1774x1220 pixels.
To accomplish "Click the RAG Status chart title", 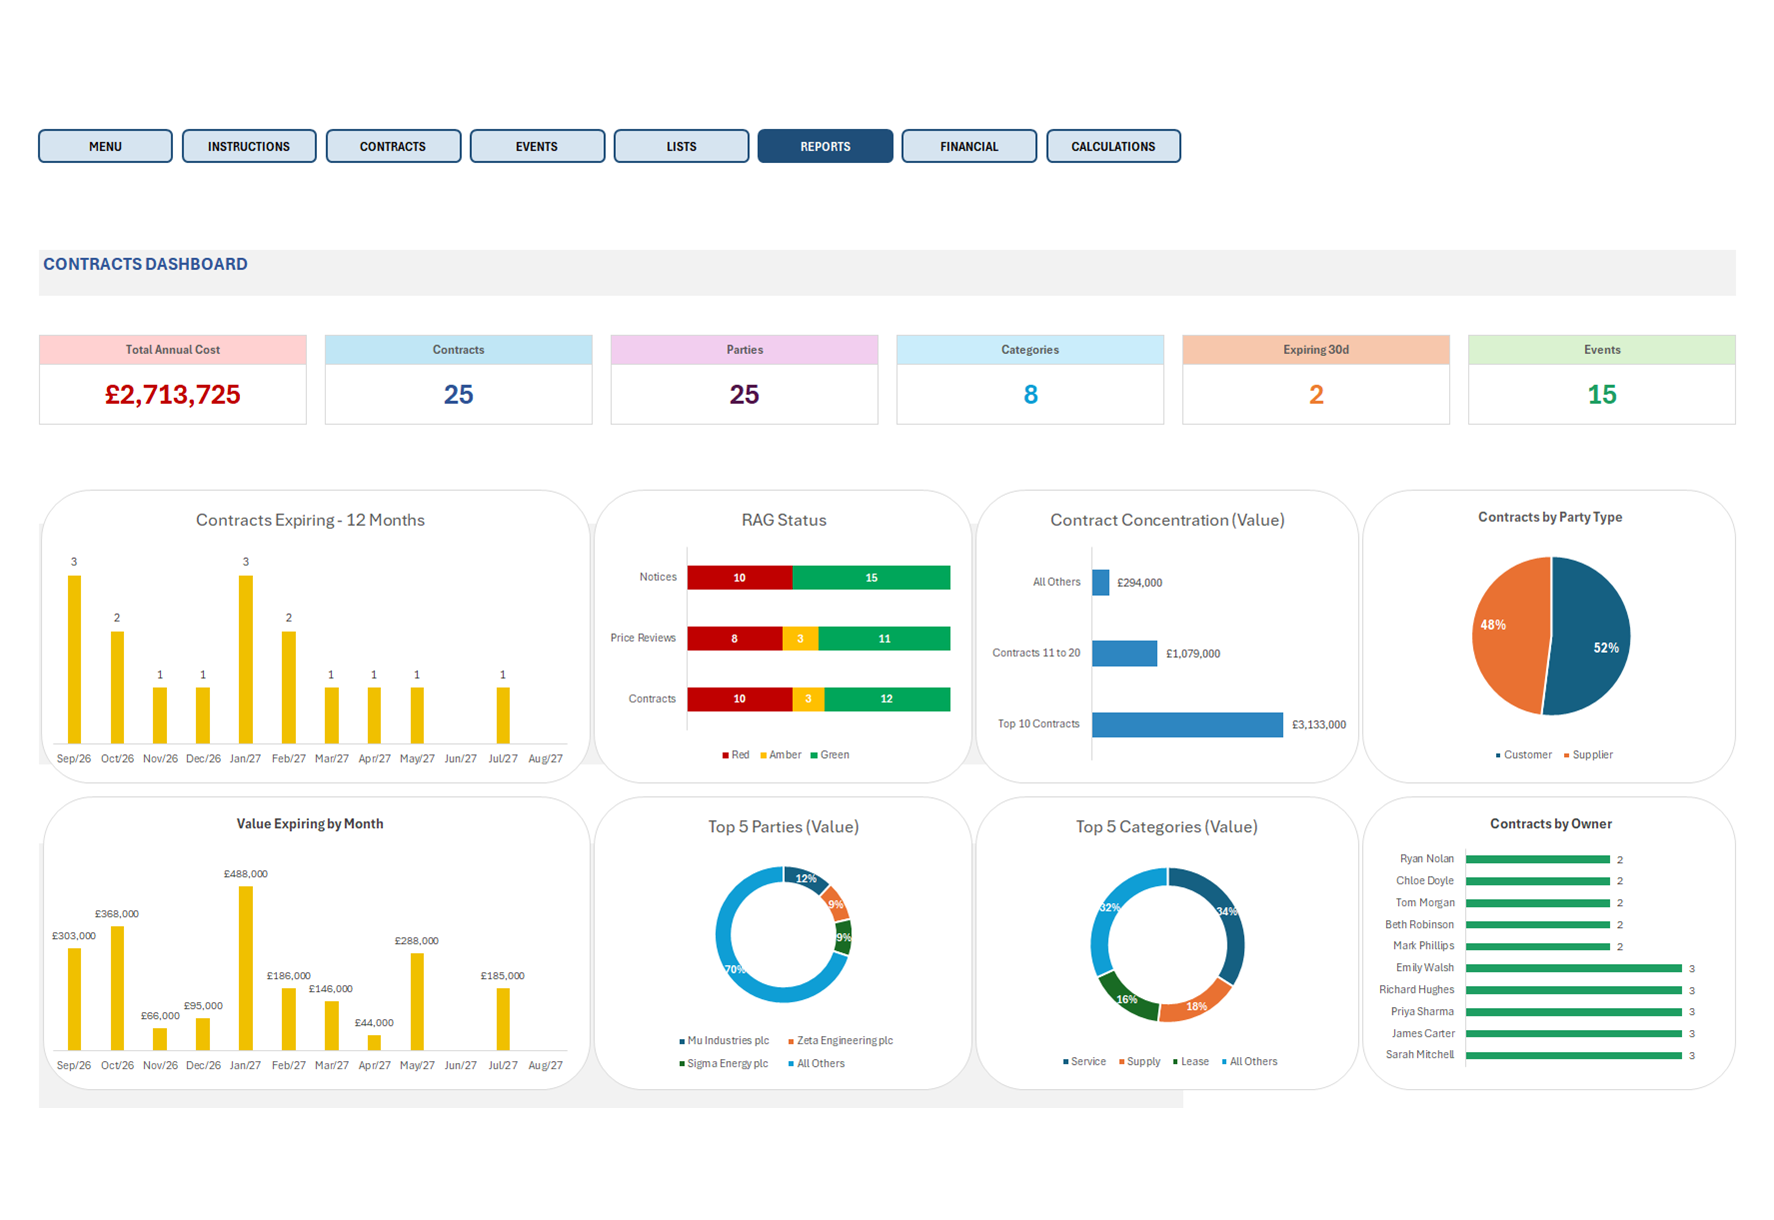I will tap(784, 520).
